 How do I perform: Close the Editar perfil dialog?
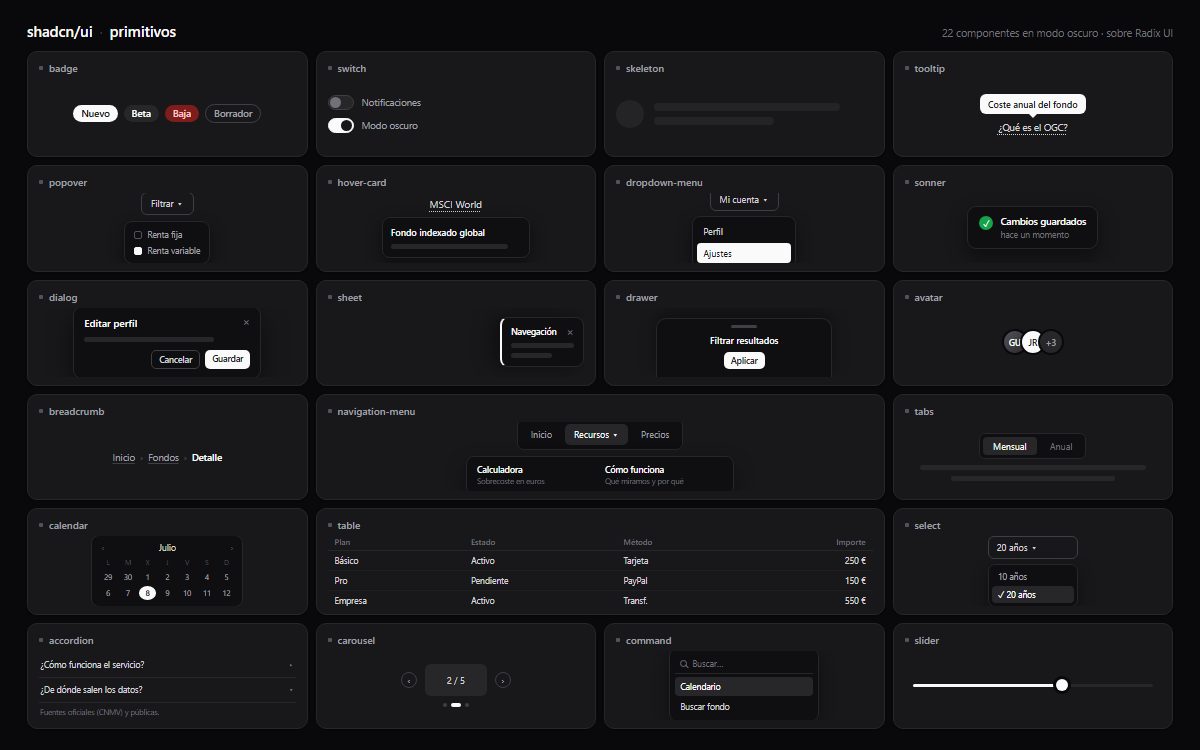[246, 323]
